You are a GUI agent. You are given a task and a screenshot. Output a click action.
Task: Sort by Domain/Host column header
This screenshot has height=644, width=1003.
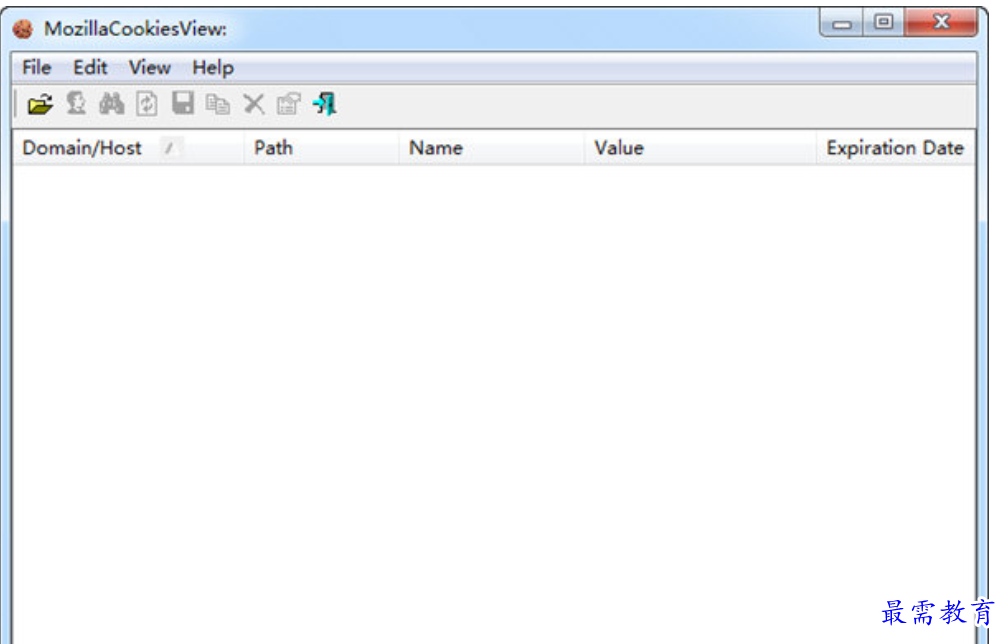pyautogui.click(x=128, y=148)
